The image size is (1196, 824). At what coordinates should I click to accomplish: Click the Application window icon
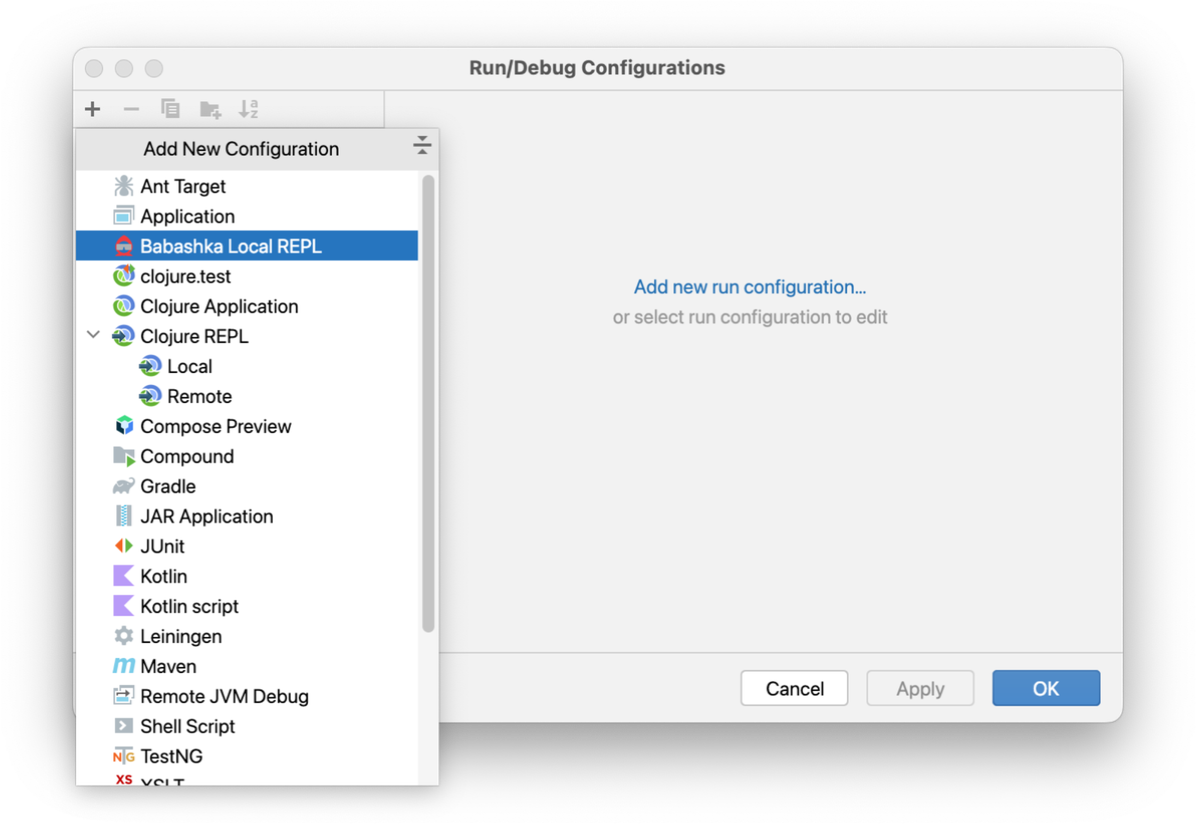(124, 216)
